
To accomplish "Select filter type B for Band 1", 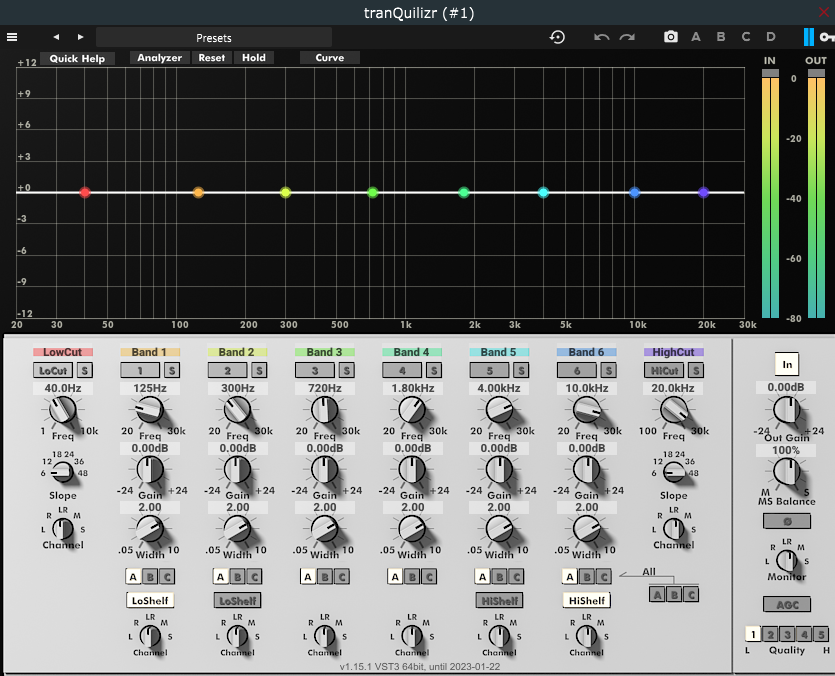I will [x=150, y=576].
